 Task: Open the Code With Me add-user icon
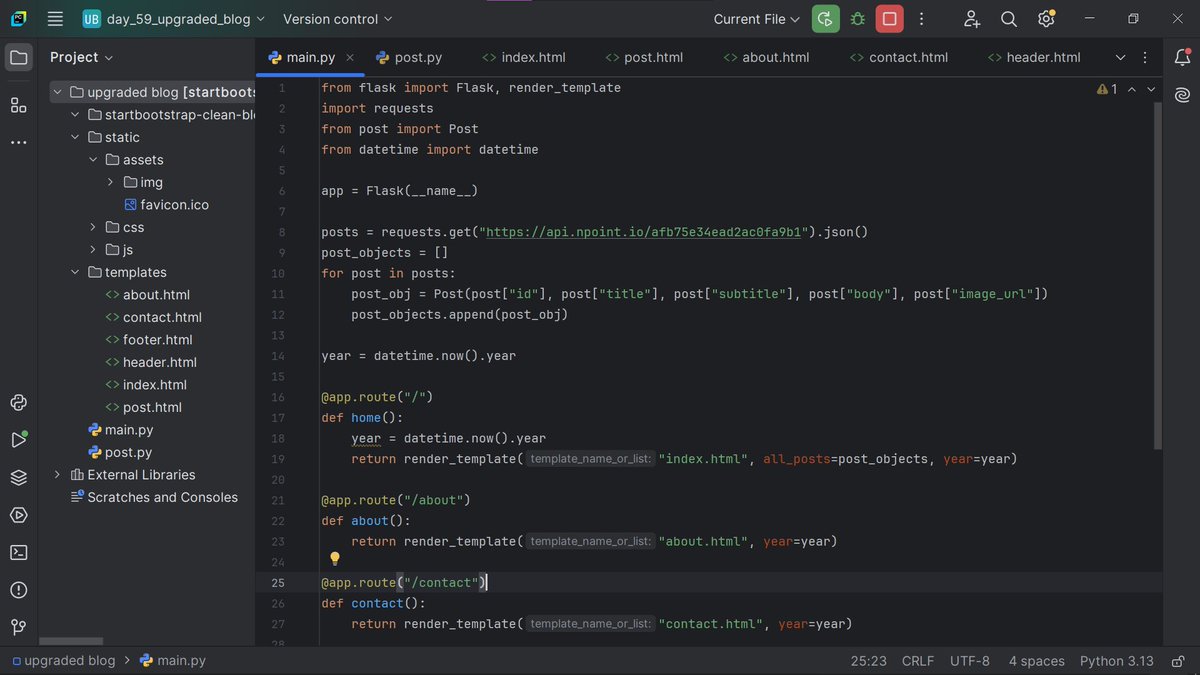point(972,19)
